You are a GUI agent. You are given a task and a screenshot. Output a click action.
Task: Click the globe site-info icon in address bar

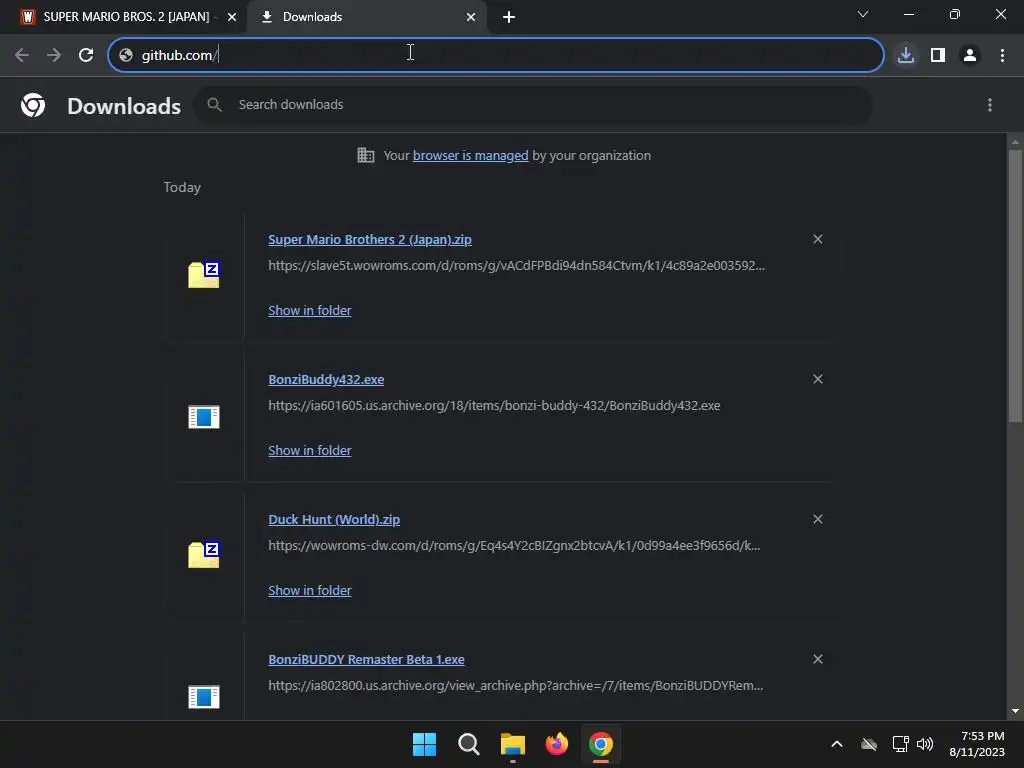pyautogui.click(x=126, y=55)
